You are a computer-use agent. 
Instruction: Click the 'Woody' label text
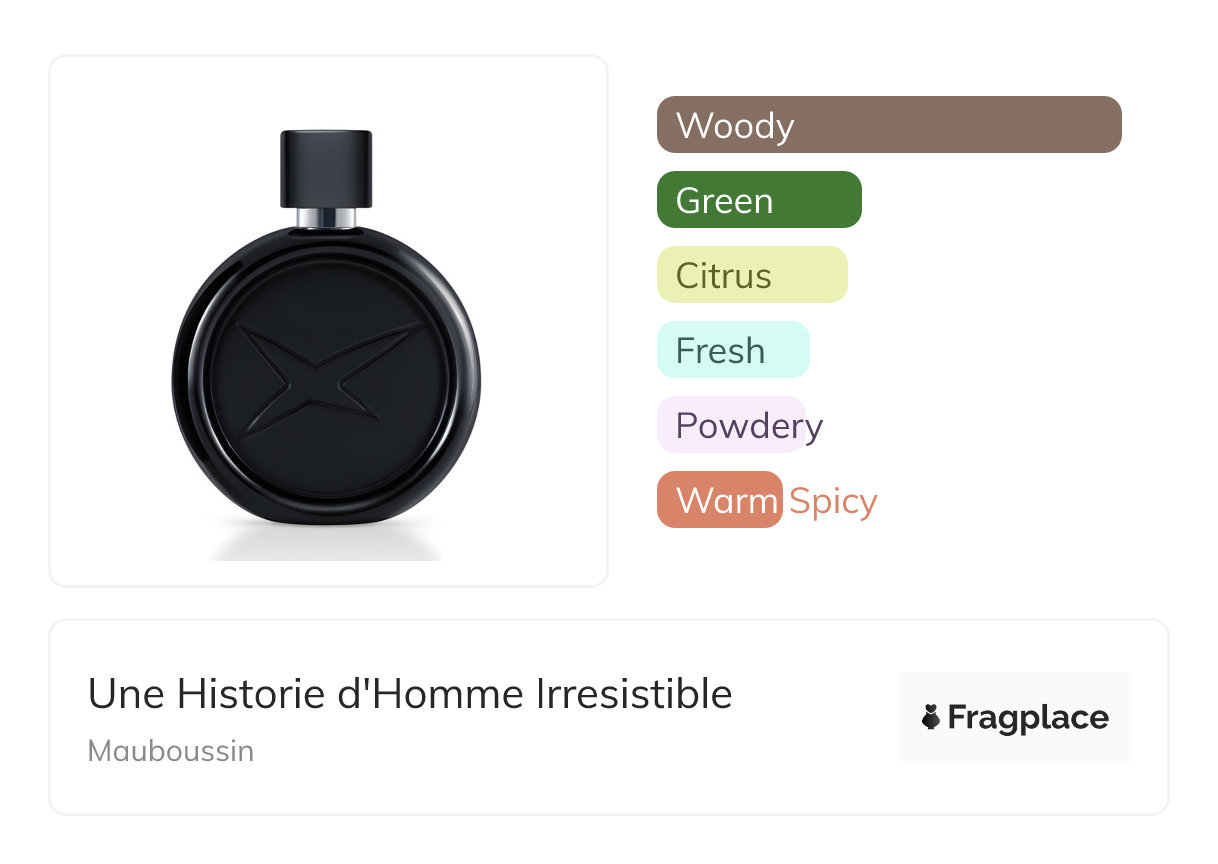coord(735,126)
